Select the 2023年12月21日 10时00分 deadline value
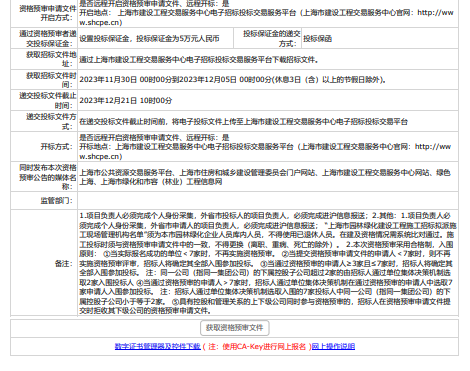 tap(126, 101)
